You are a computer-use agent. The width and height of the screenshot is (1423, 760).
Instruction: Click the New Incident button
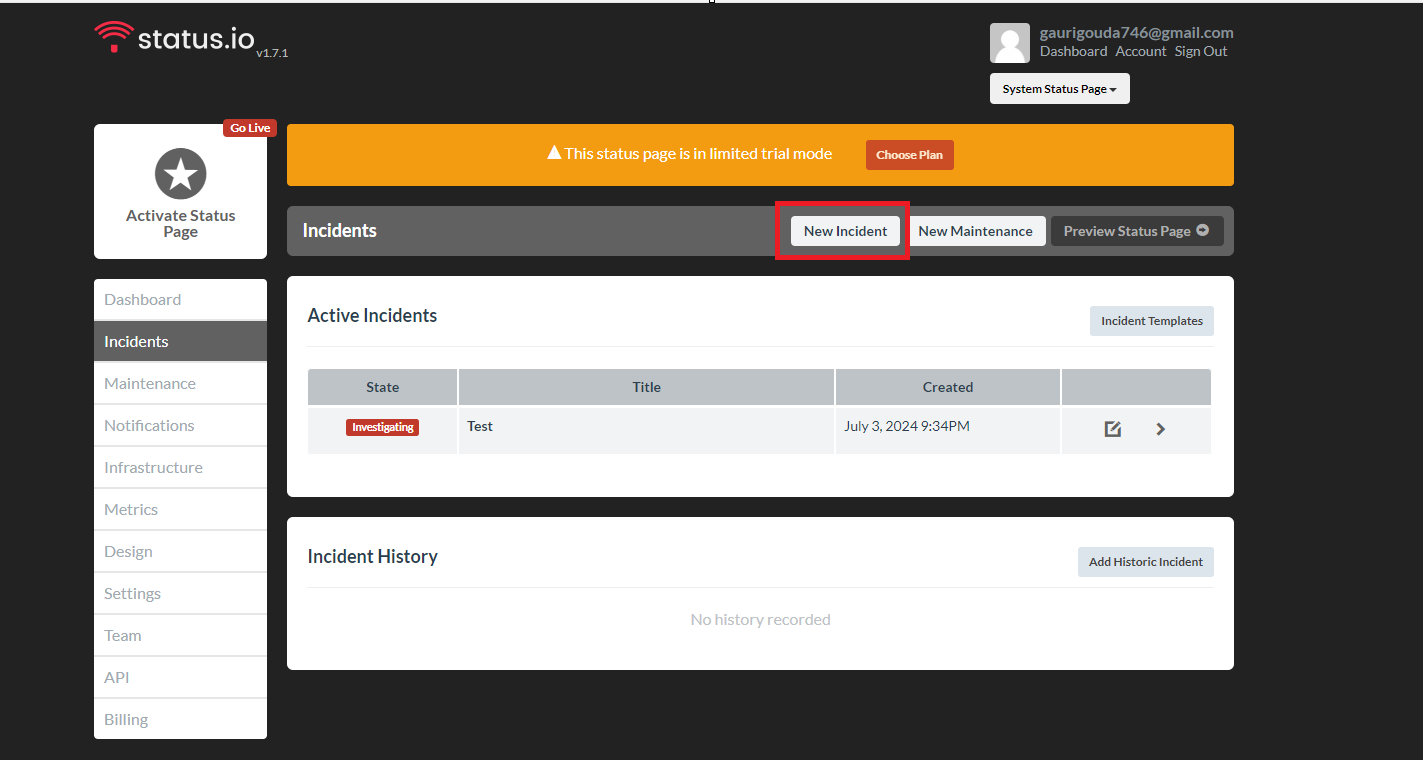click(x=844, y=230)
